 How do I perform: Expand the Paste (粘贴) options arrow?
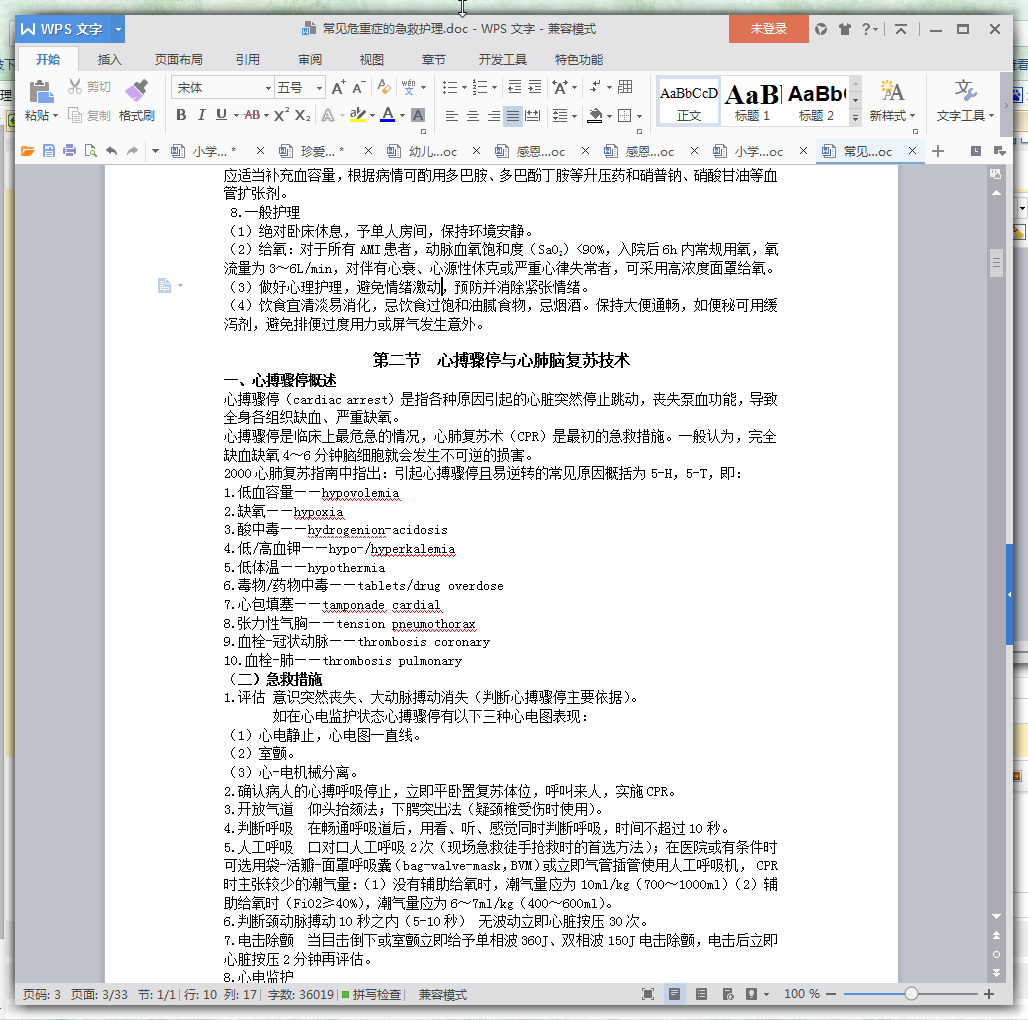point(55,115)
